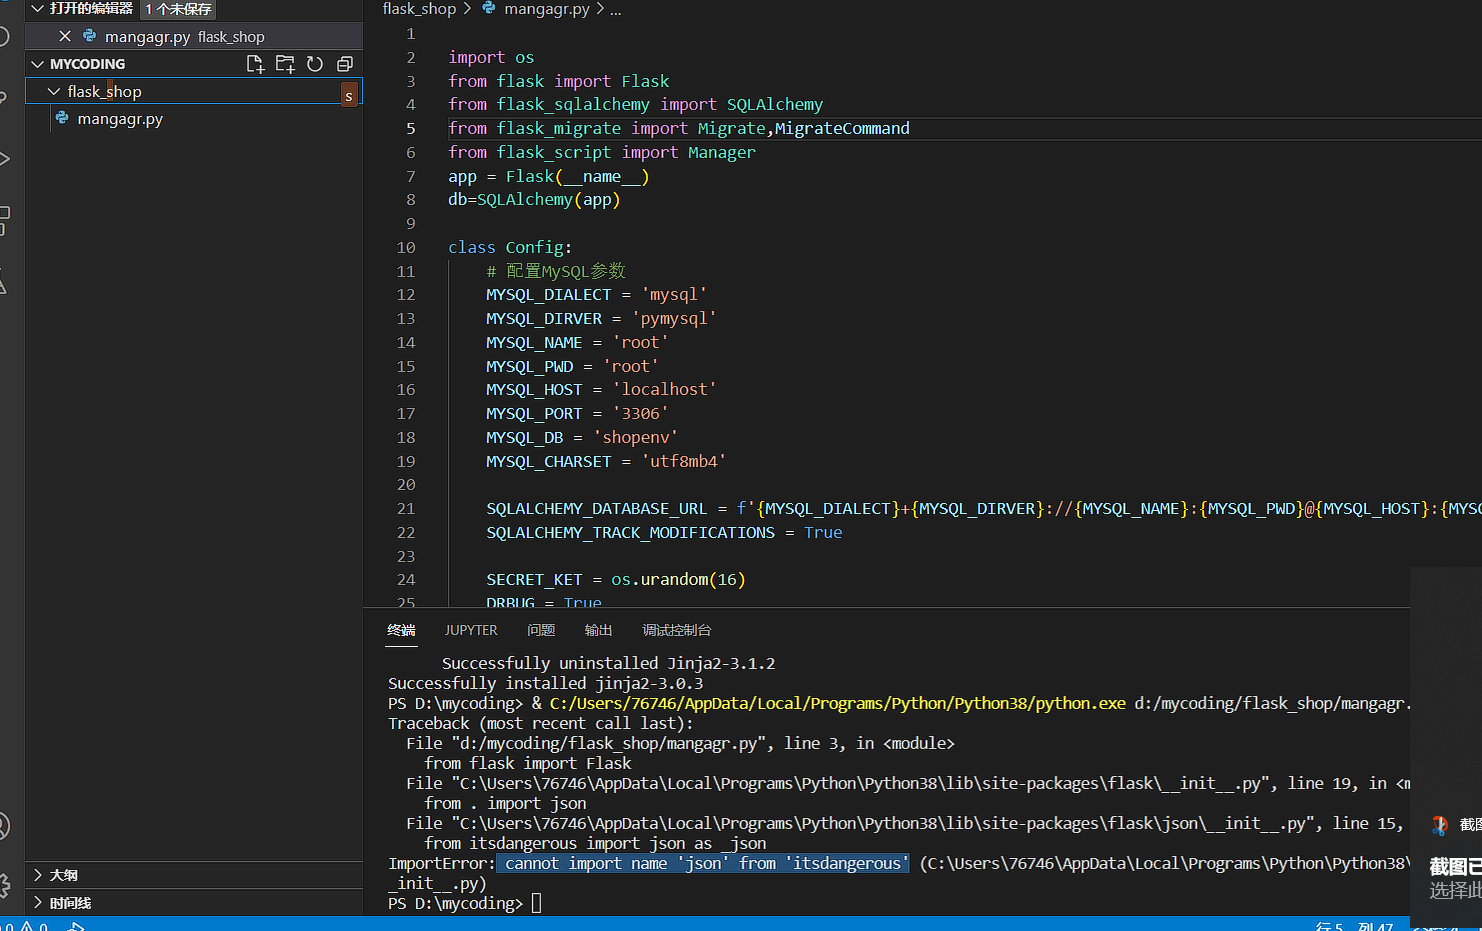Switch to the 问题 problems tab
Viewport: 1482px width, 931px height.
tap(541, 630)
